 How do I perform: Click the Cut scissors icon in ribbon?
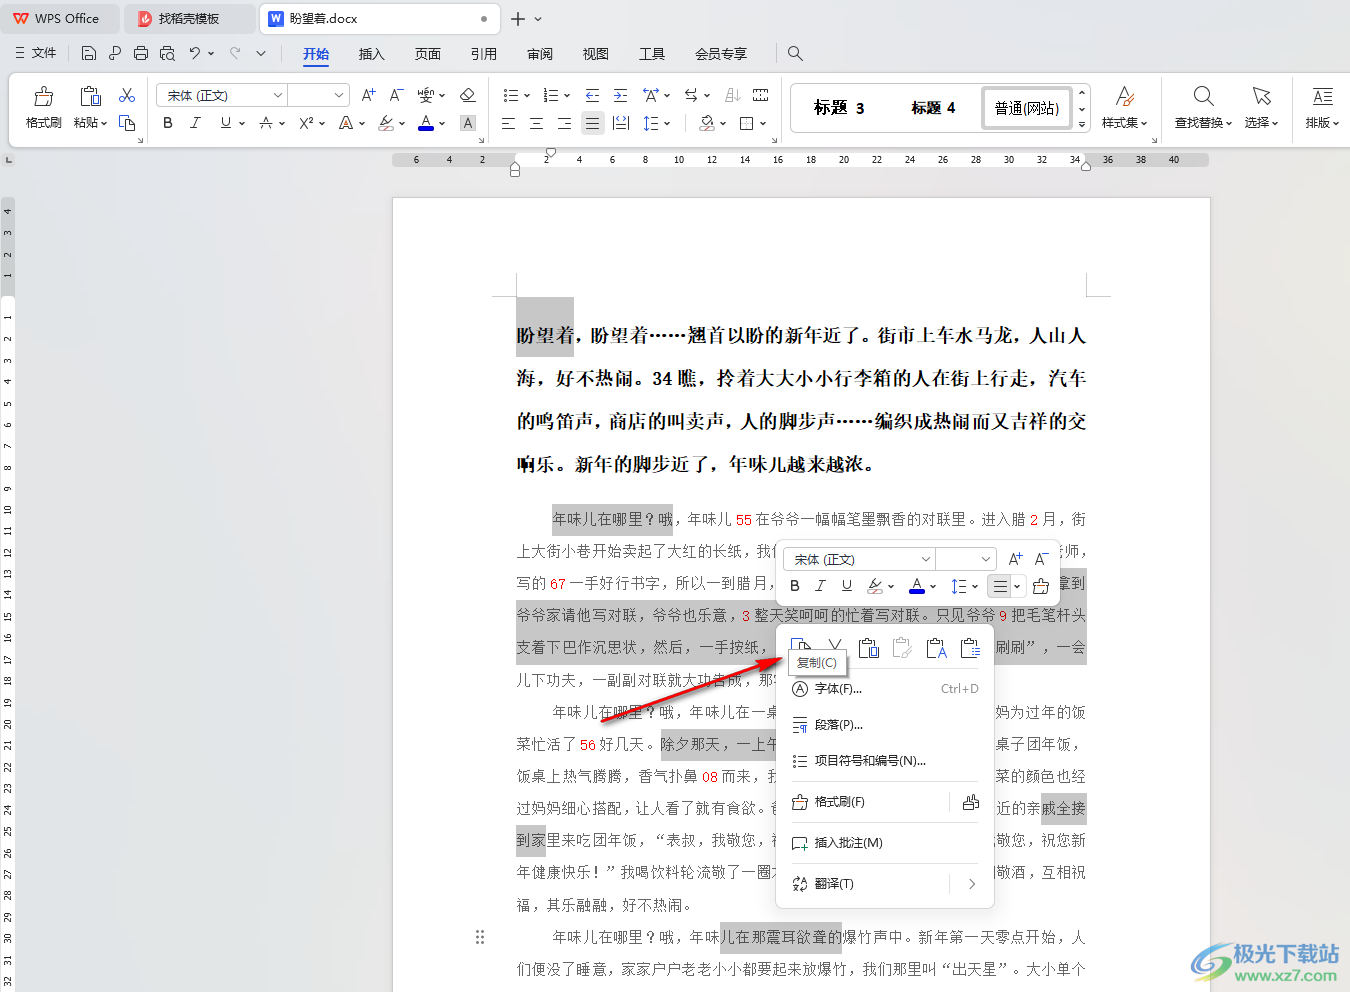tap(127, 96)
